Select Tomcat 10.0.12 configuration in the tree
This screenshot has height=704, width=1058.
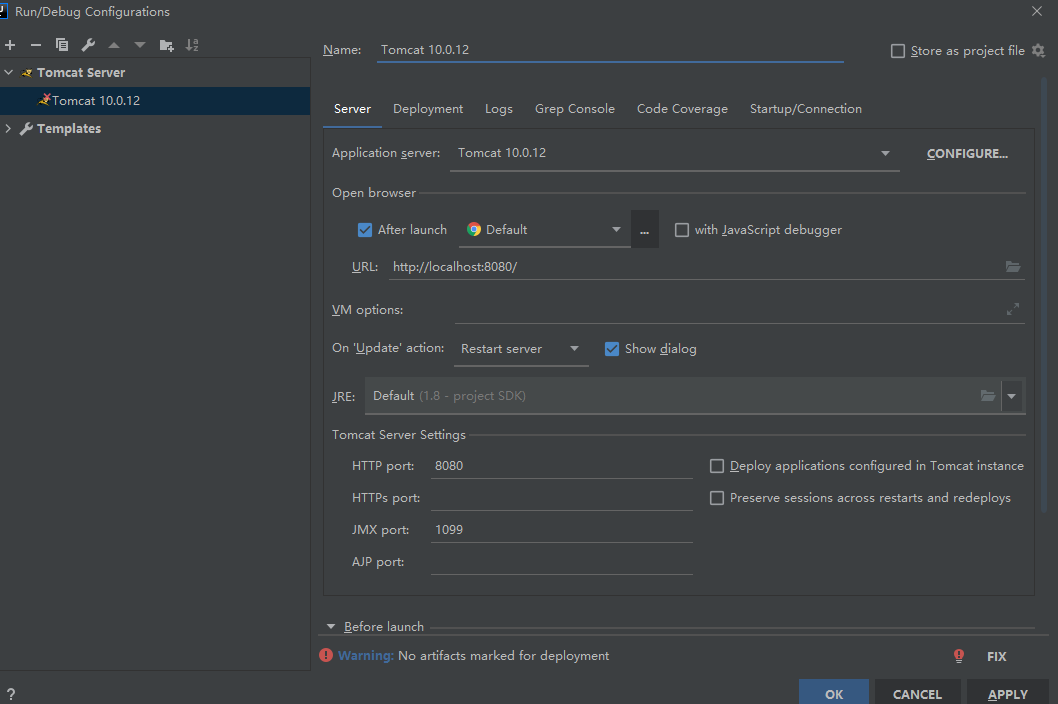tap(155, 101)
